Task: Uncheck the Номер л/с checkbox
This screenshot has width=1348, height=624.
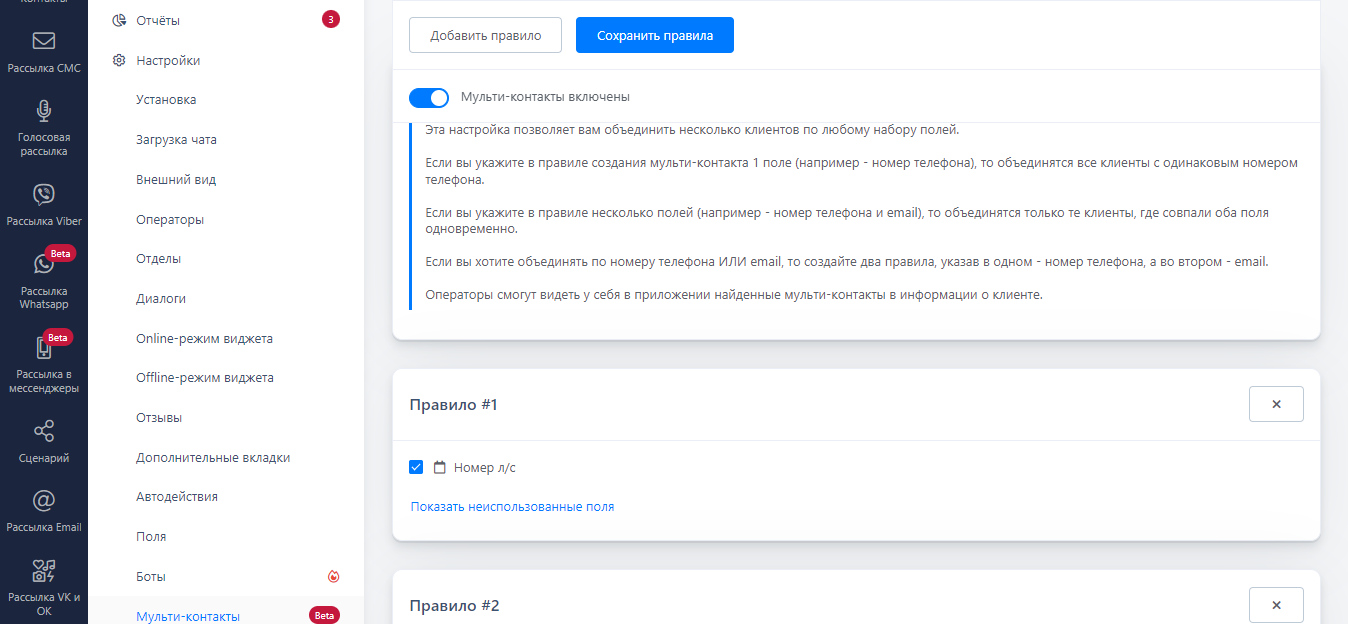Action: coord(417,467)
